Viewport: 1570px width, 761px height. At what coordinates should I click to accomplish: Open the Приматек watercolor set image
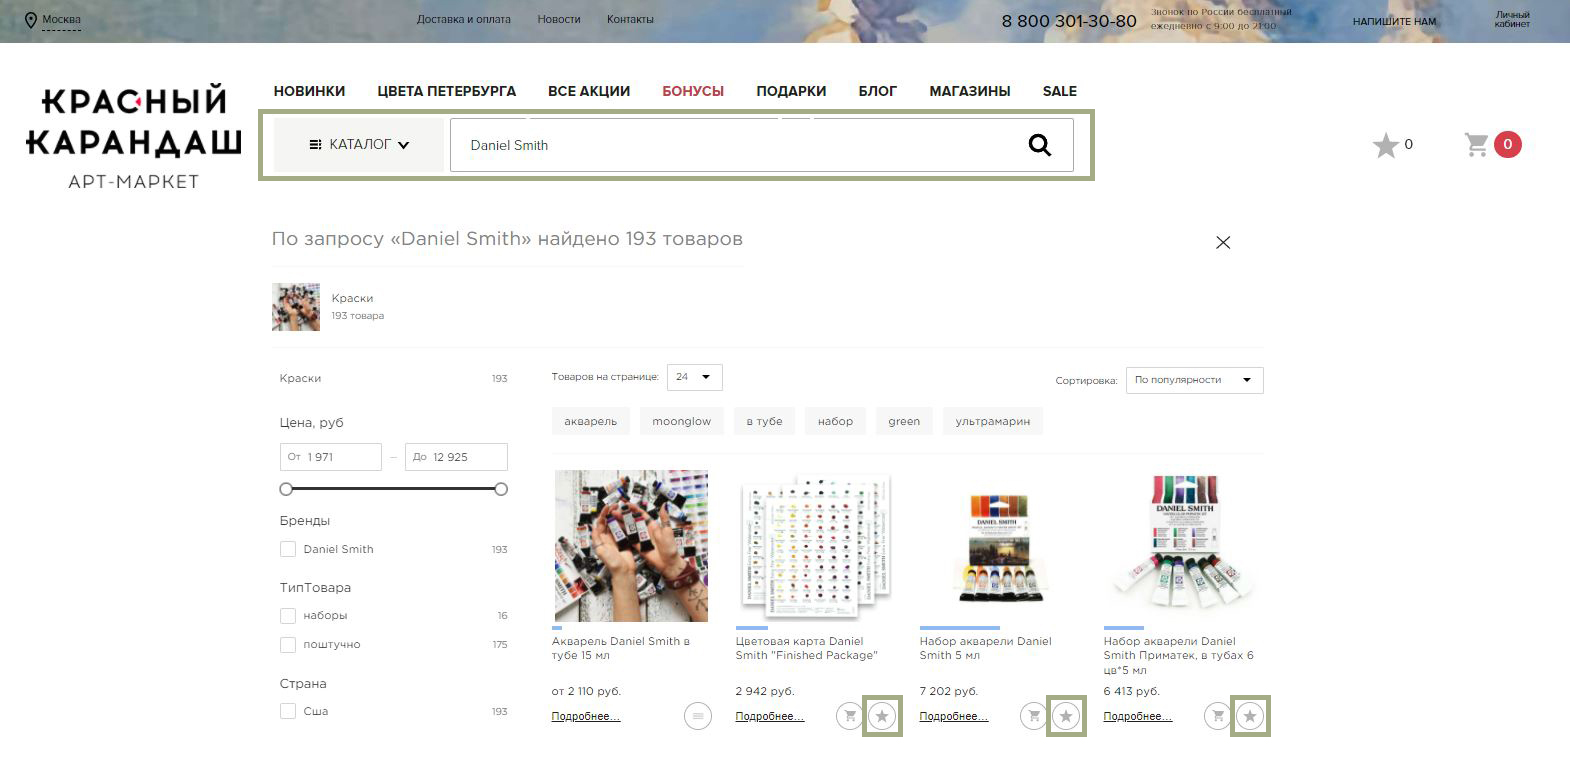(1184, 546)
